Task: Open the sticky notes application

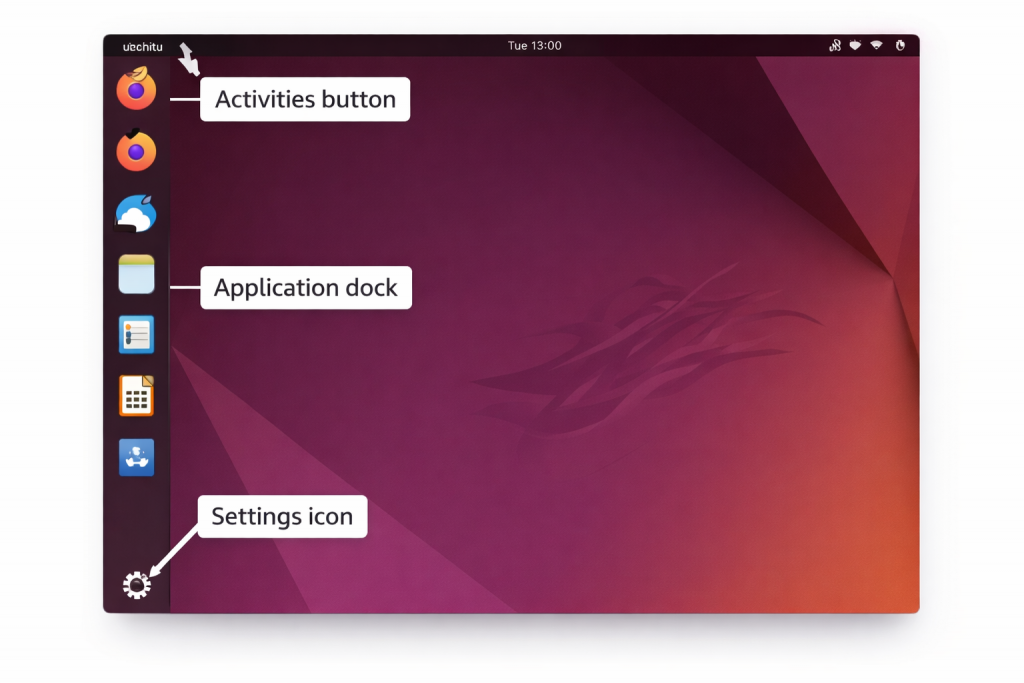Action: [136, 274]
